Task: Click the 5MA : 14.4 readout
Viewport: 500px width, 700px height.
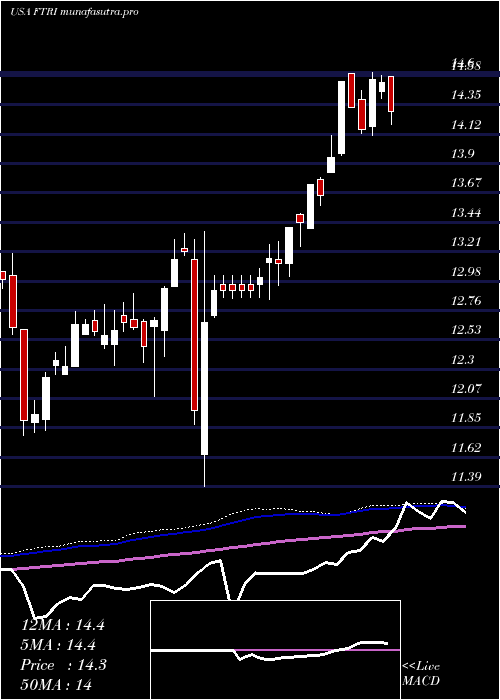Action: click(58, 645)
